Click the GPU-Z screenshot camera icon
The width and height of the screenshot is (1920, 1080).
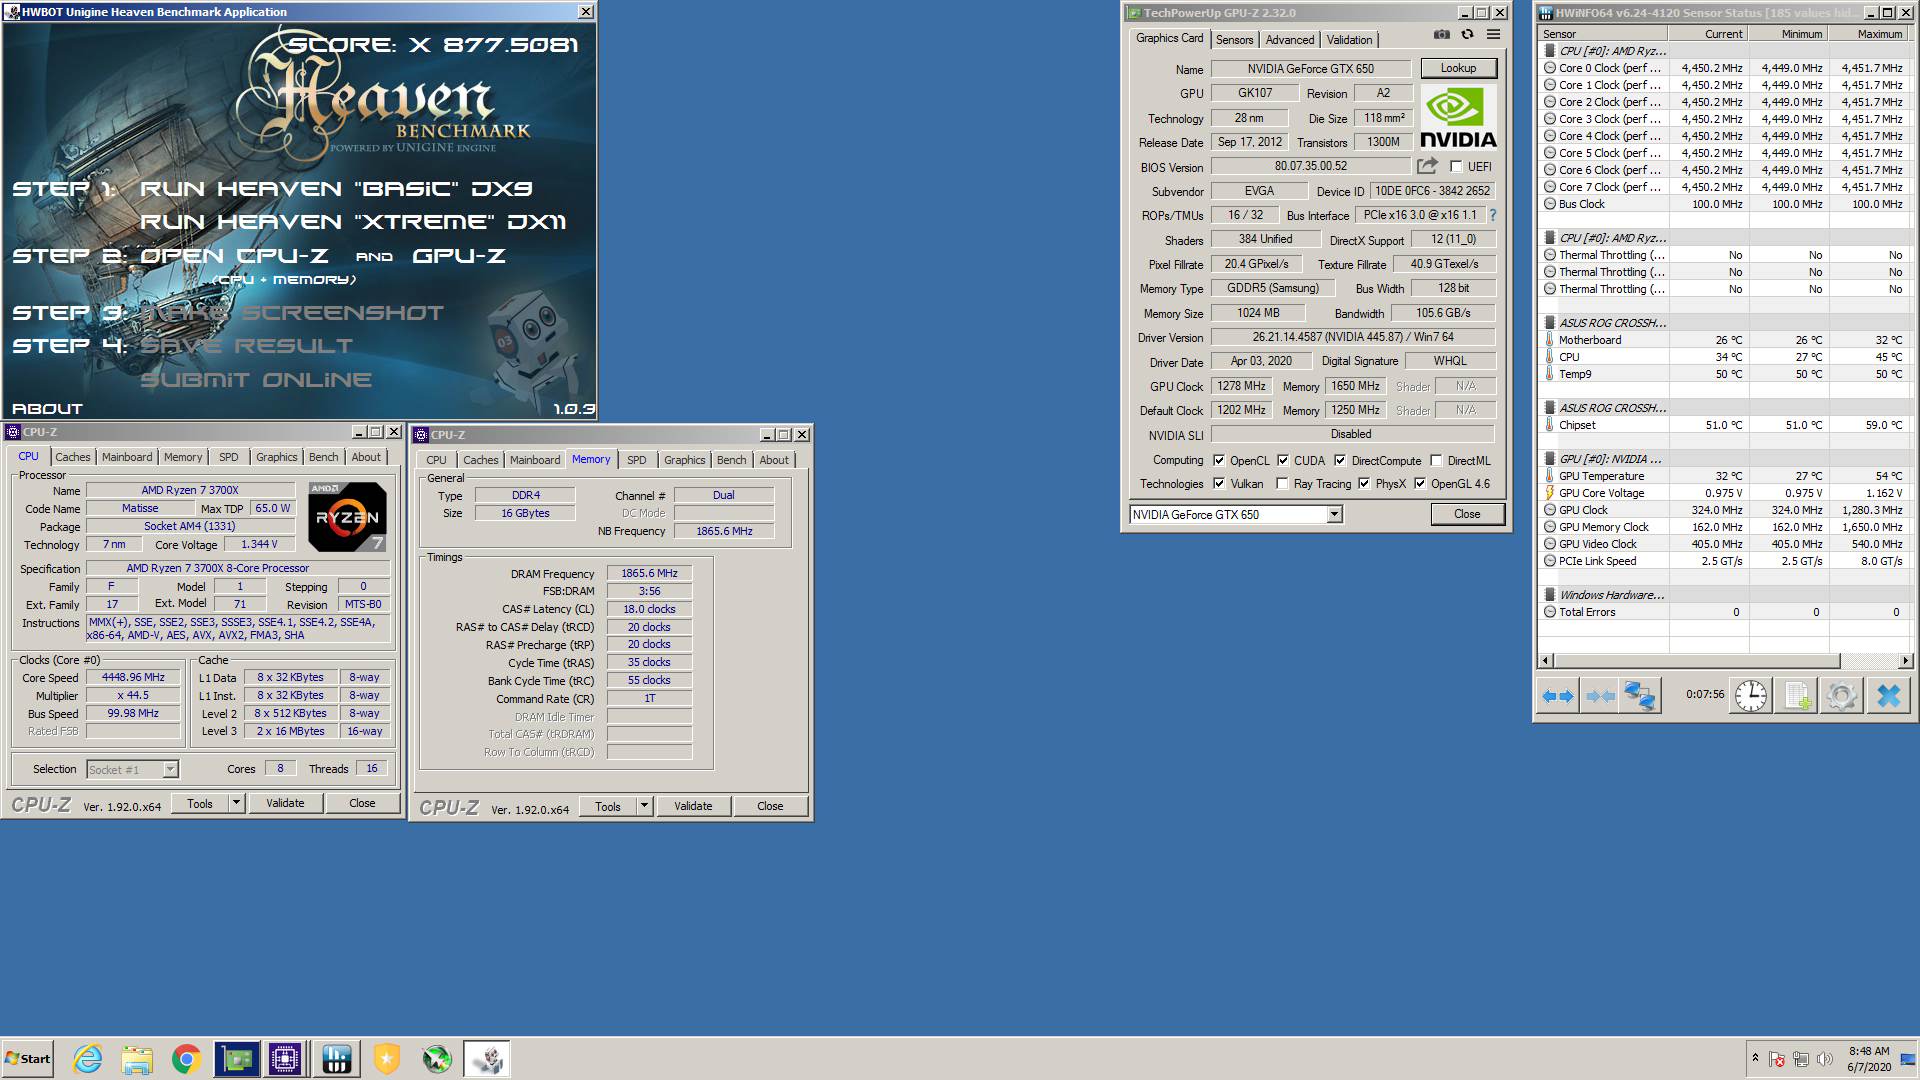(1441, 35)
